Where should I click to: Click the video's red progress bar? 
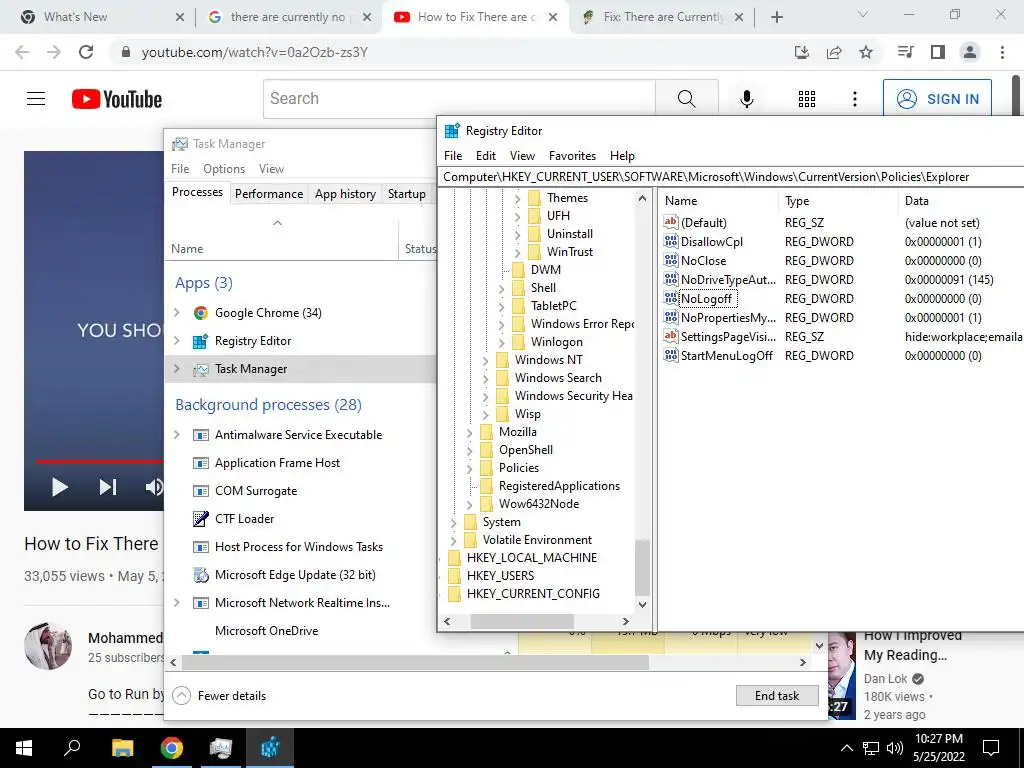point(99,461)
